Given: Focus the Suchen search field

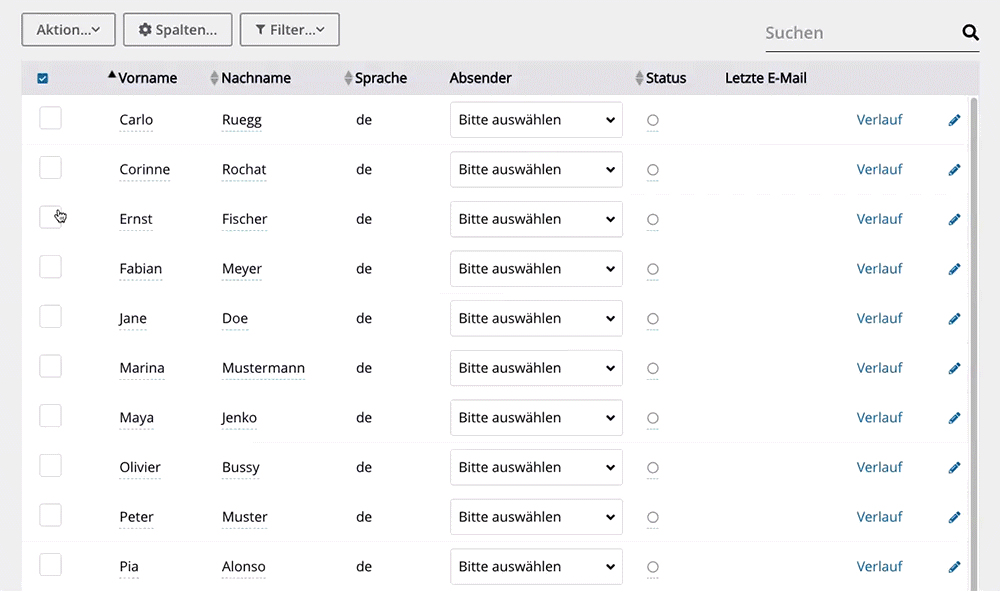Looking at the screenshot, I should tap(861, 33).
